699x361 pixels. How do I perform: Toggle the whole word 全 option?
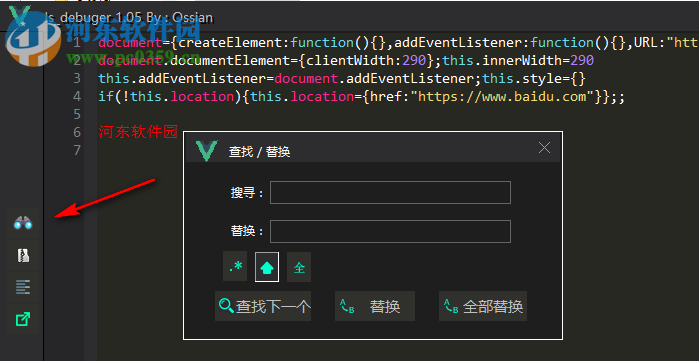[x=299, y=267]
